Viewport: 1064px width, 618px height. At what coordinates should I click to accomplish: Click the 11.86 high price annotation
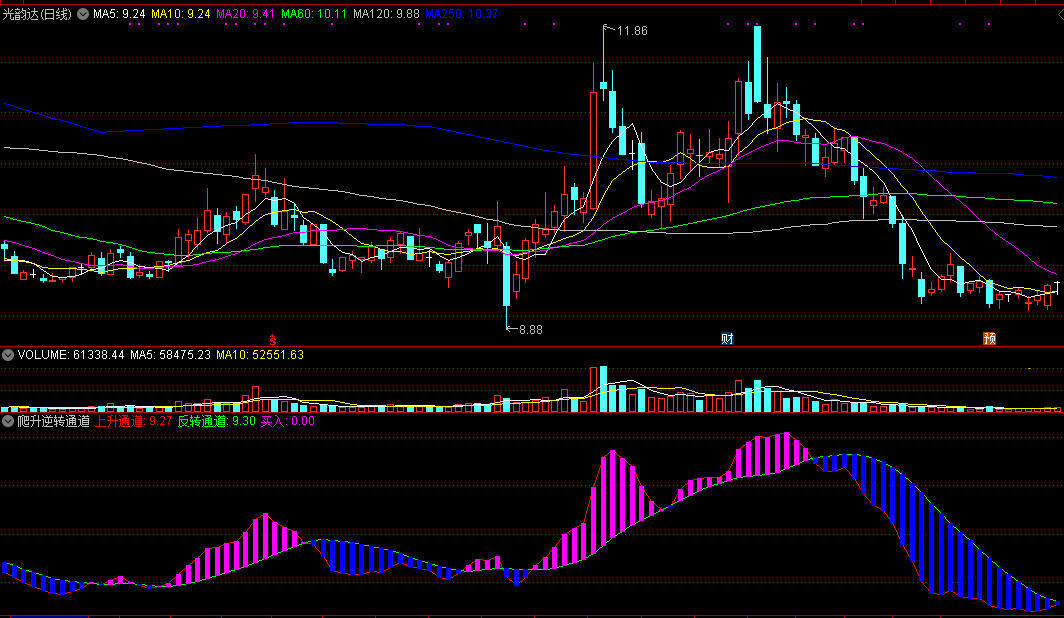point(632,31)
